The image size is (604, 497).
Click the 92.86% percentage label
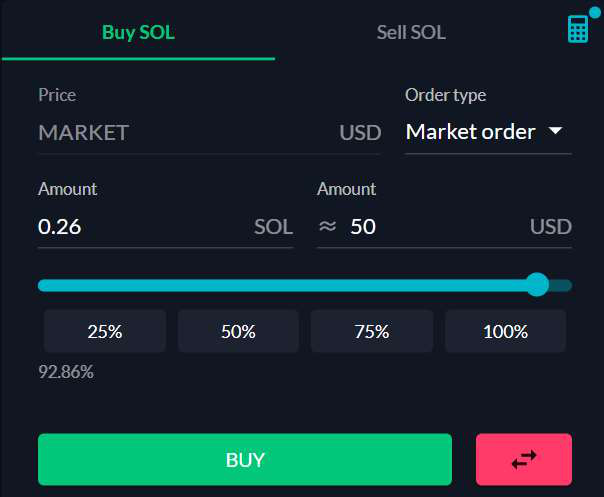click(66, 372)
